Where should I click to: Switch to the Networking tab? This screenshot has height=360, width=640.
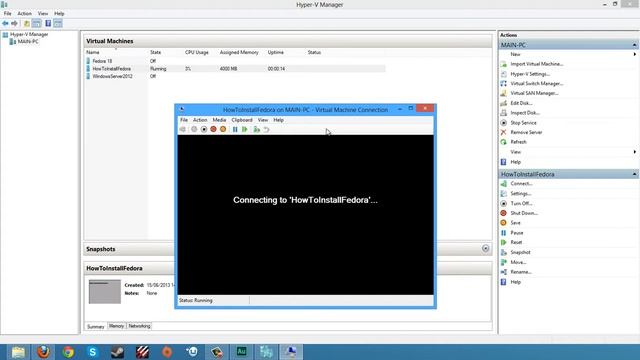click(139, 326)
